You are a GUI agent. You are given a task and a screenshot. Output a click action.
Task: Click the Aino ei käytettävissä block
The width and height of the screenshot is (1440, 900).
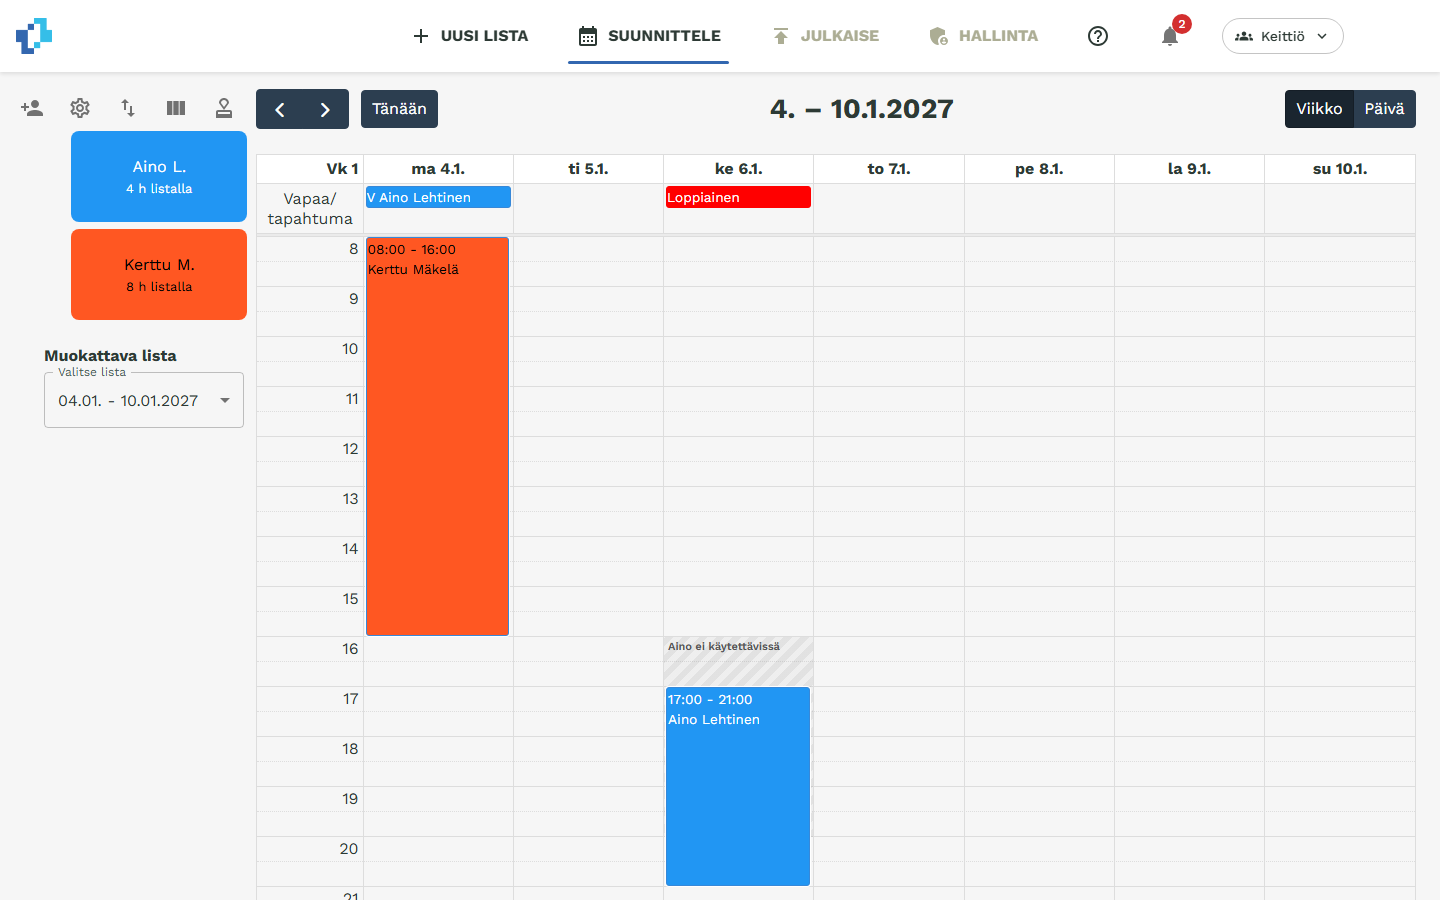(738, 661)
